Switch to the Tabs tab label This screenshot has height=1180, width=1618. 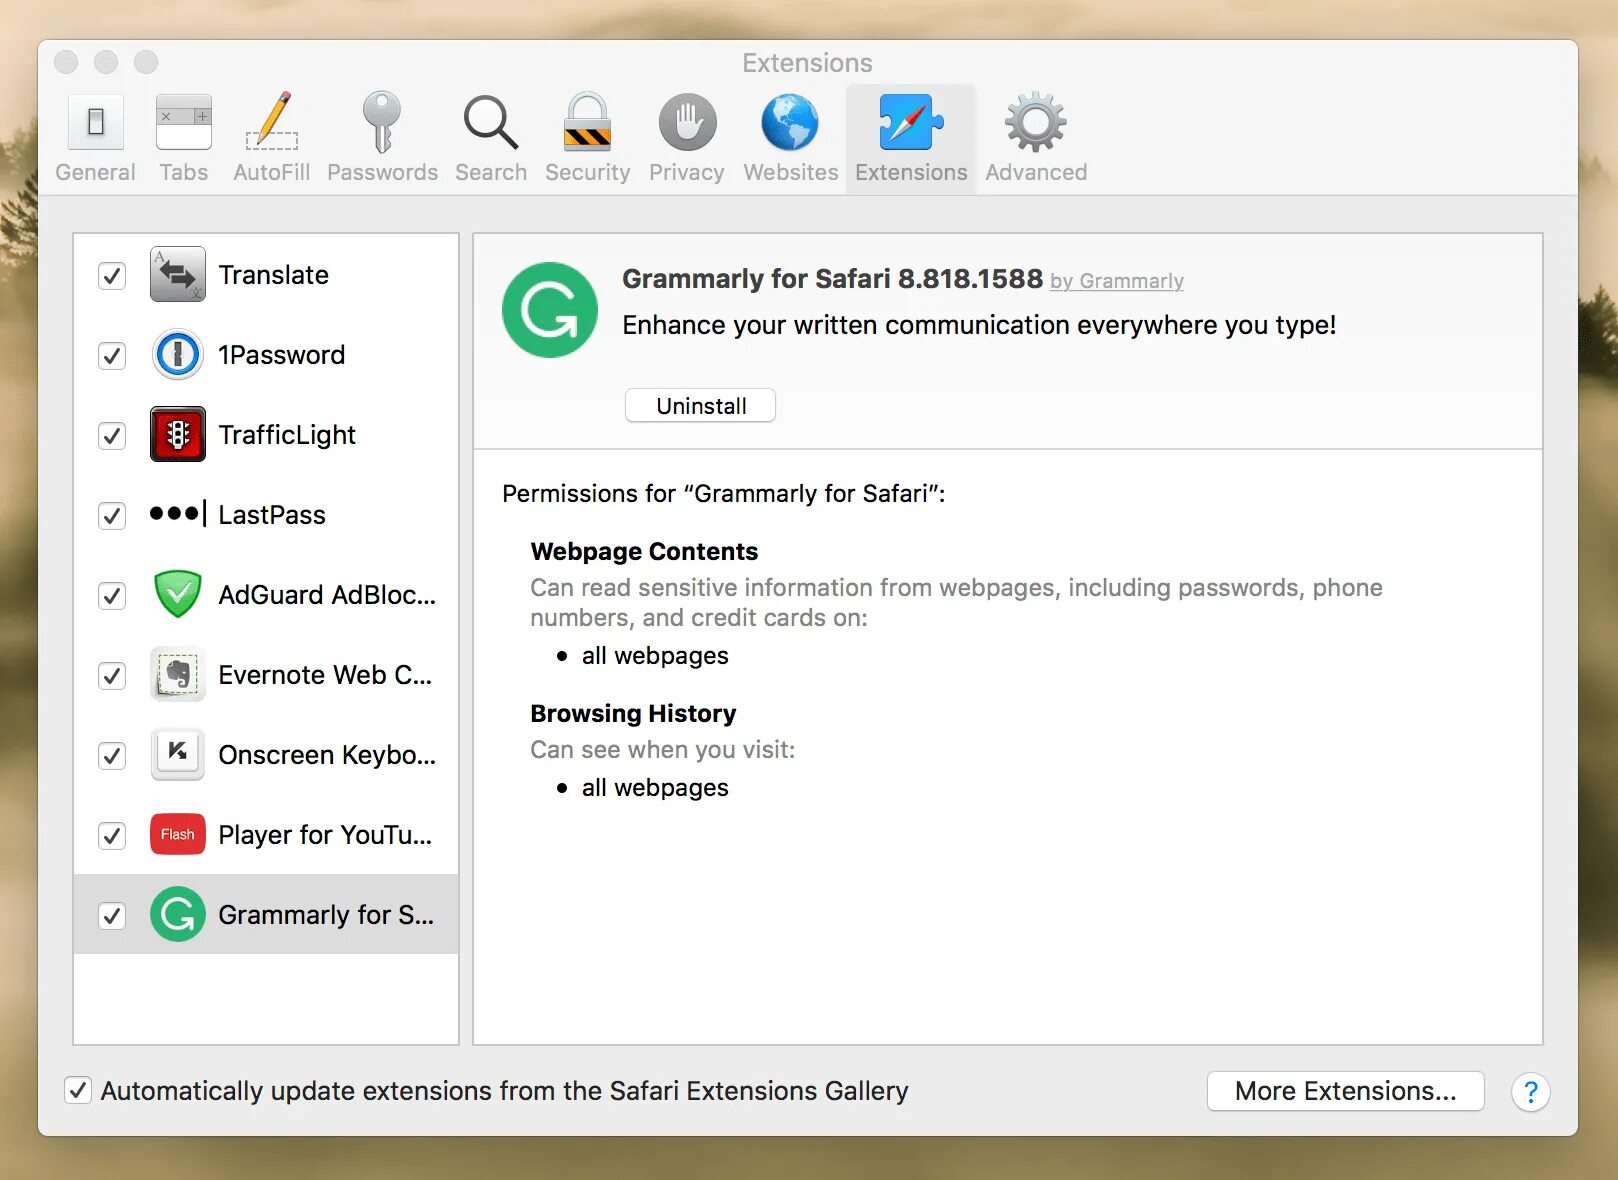[184, 172]
